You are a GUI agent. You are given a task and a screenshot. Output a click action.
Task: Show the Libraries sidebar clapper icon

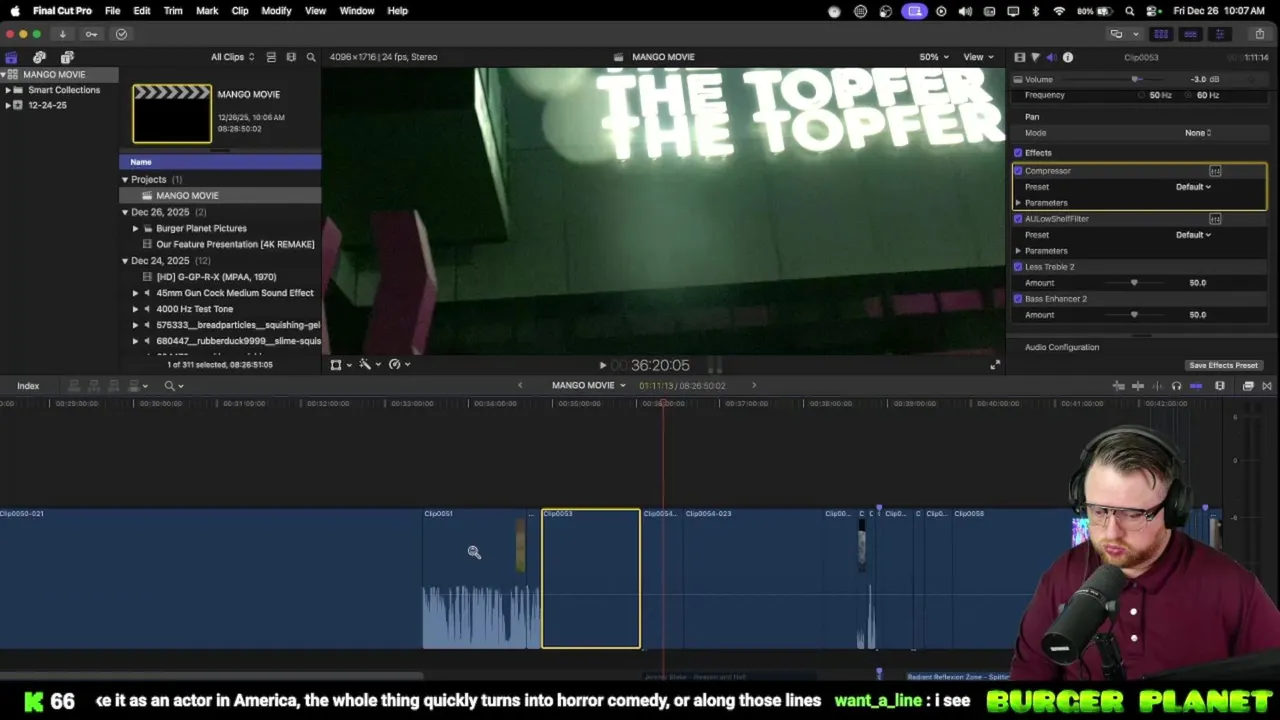tap(11, 57)
